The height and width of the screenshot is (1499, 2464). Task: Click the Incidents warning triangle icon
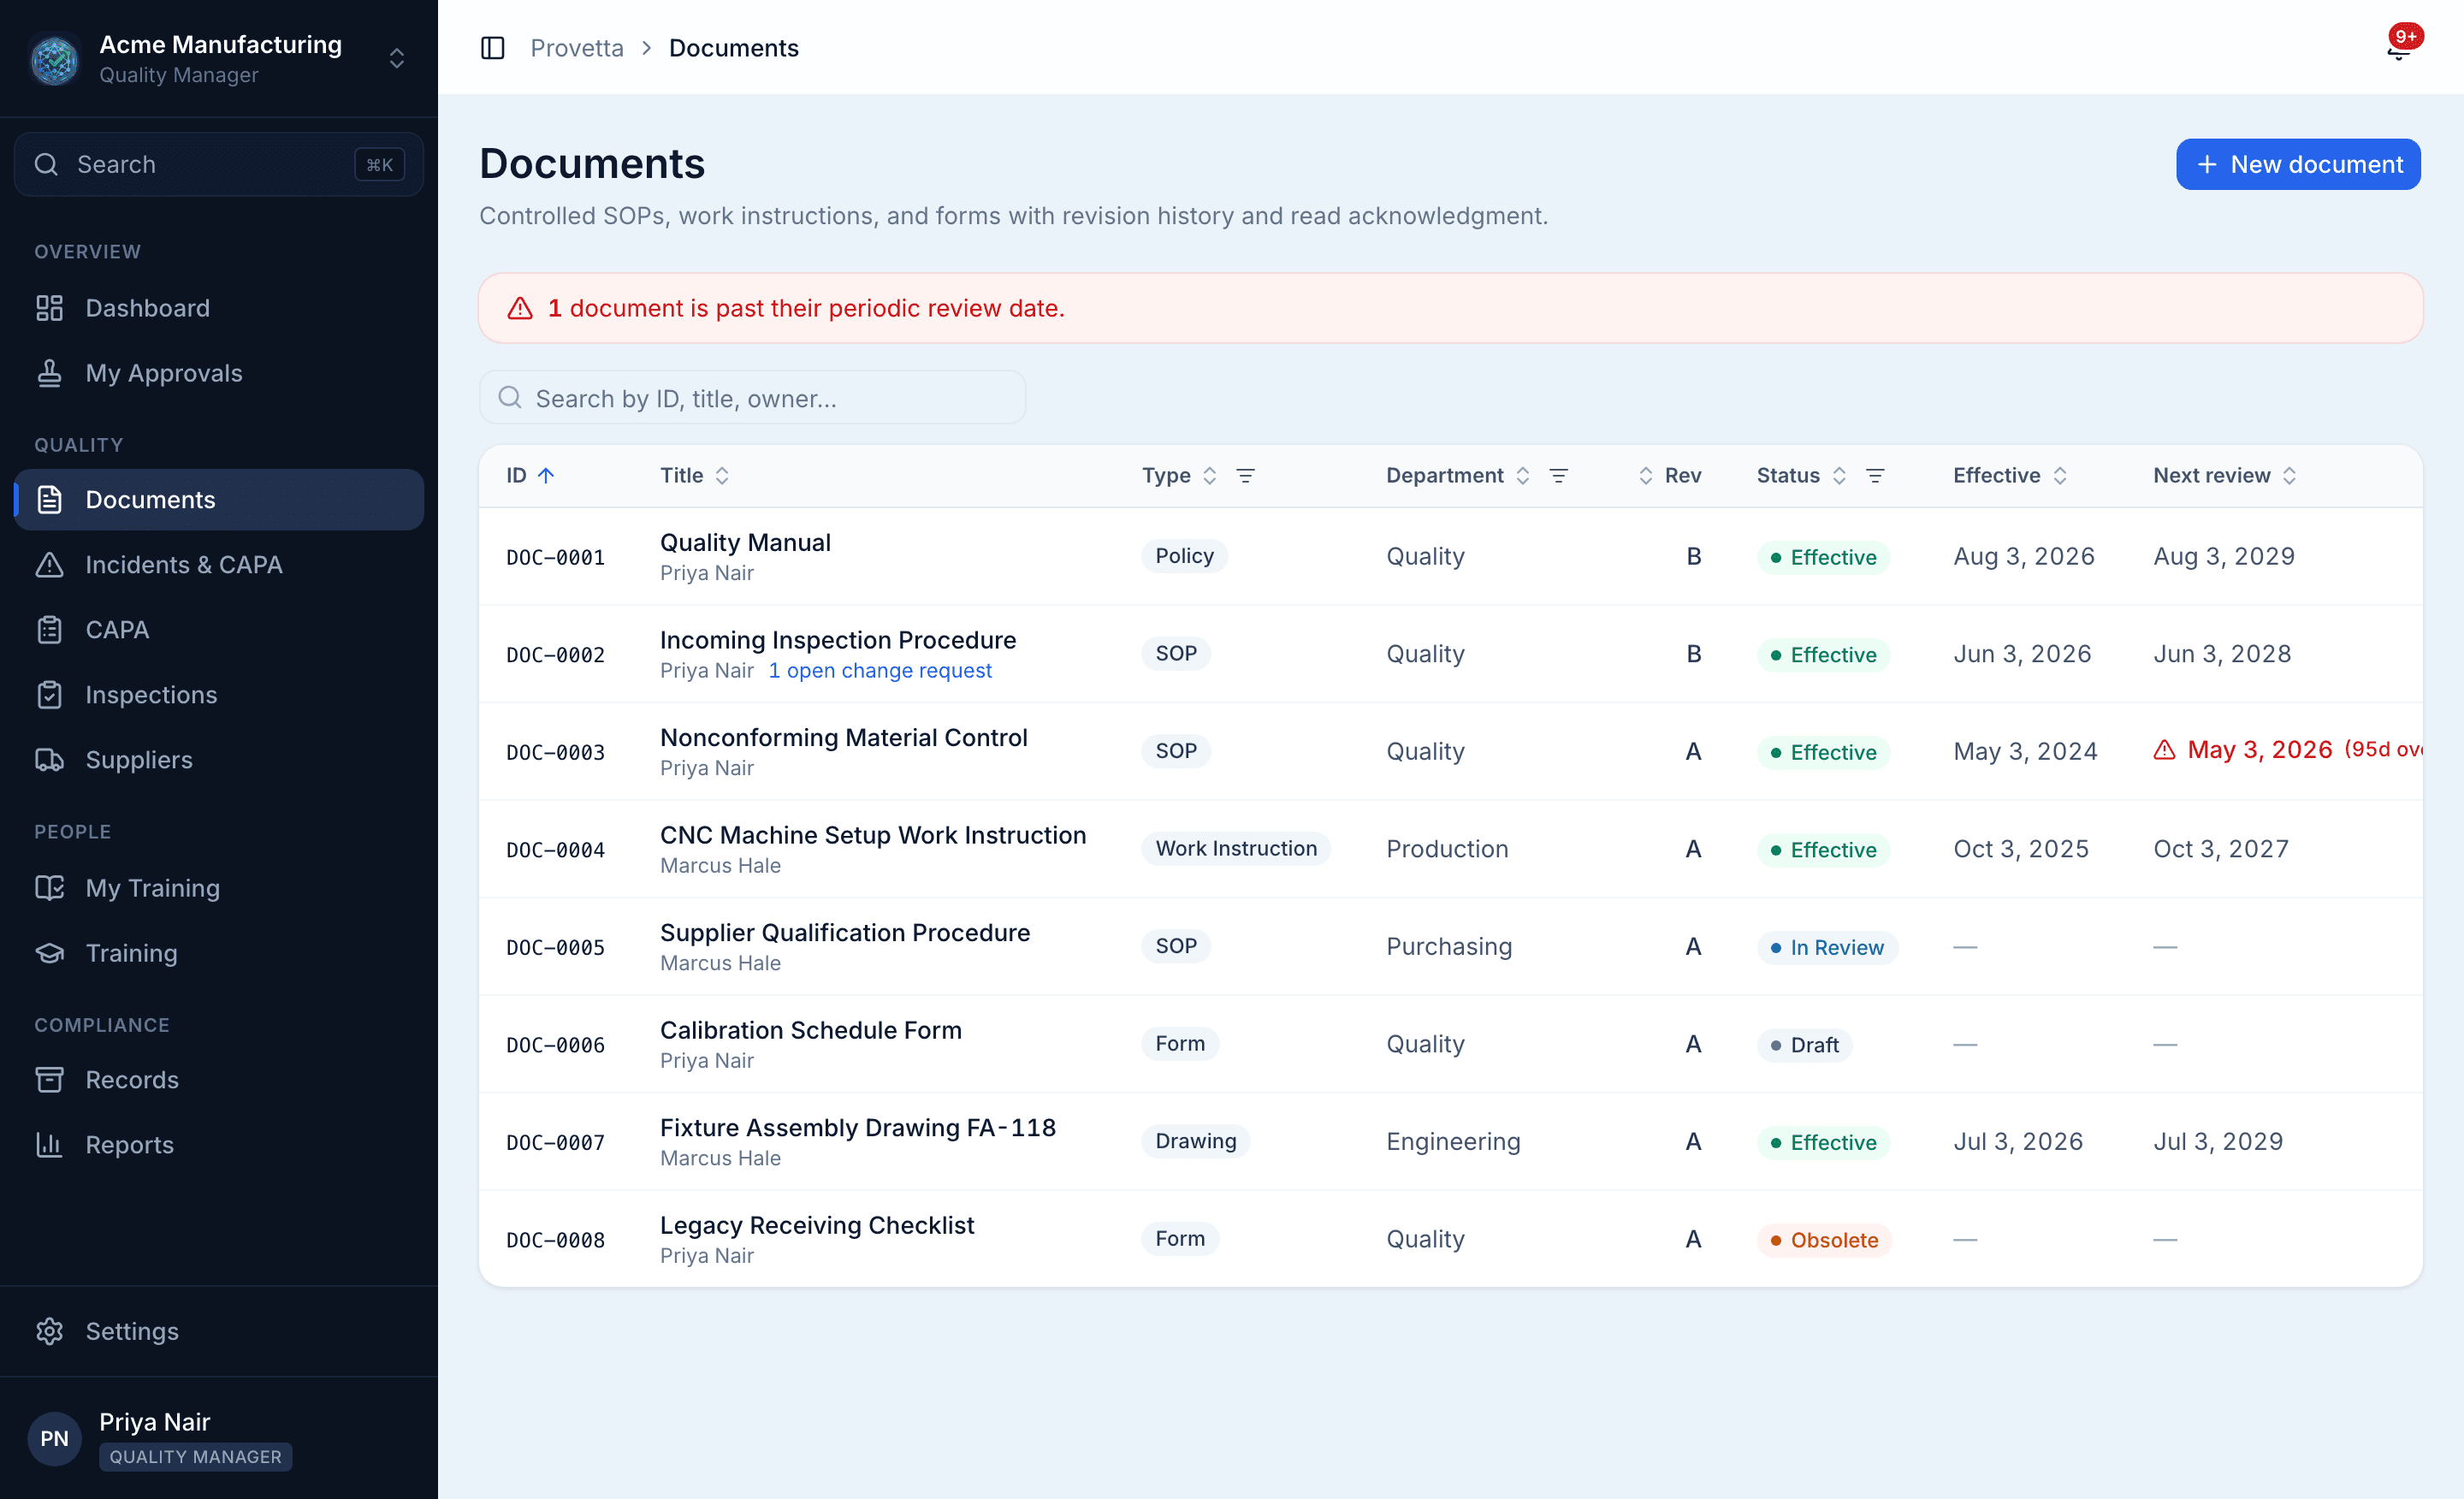point(49,565)
